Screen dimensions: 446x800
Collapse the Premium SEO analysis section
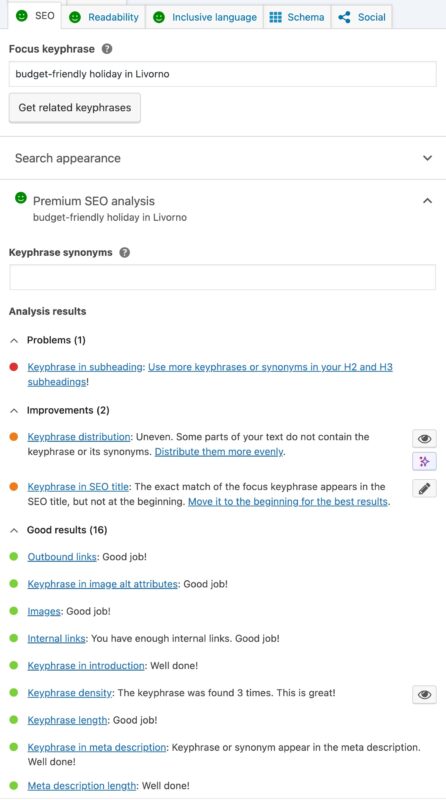(x=428, y=201)
